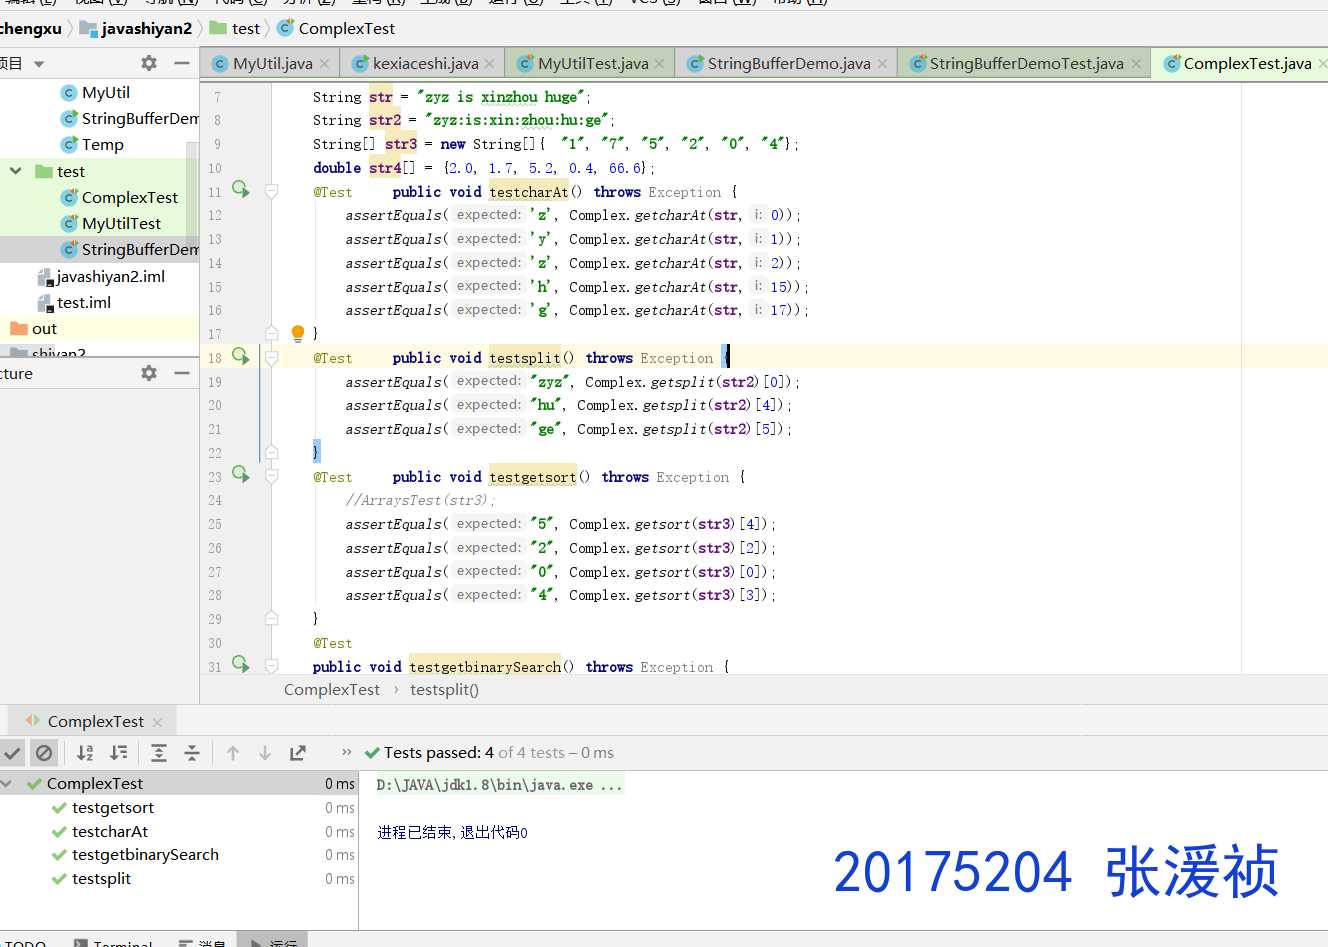Viewport: 1328px width, 947px height.
Task: Open Structure panel settings gear
Action: [x=149, y=373]
